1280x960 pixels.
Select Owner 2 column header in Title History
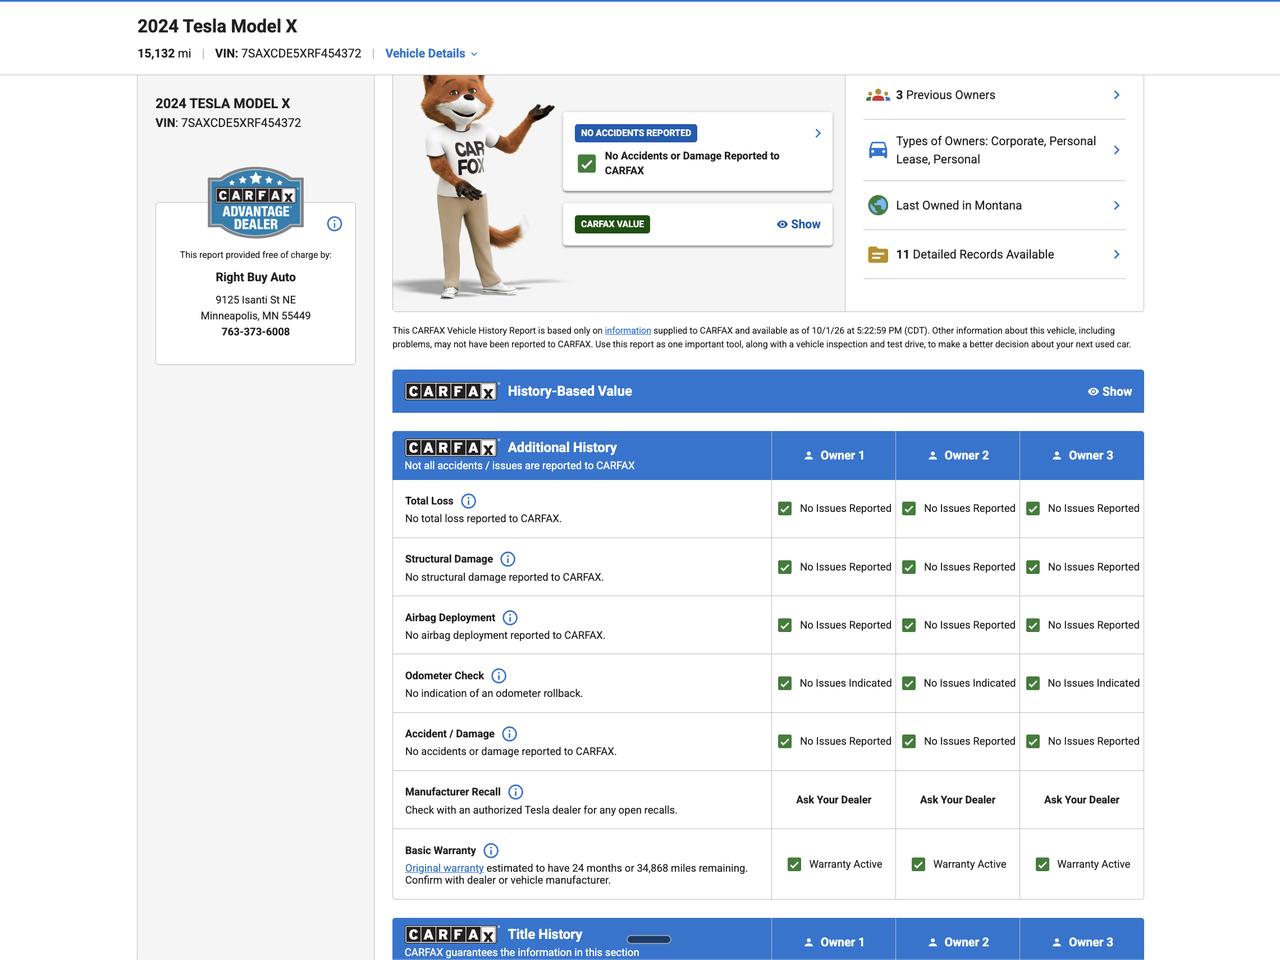pyautogui.click(x=958, y=940)
